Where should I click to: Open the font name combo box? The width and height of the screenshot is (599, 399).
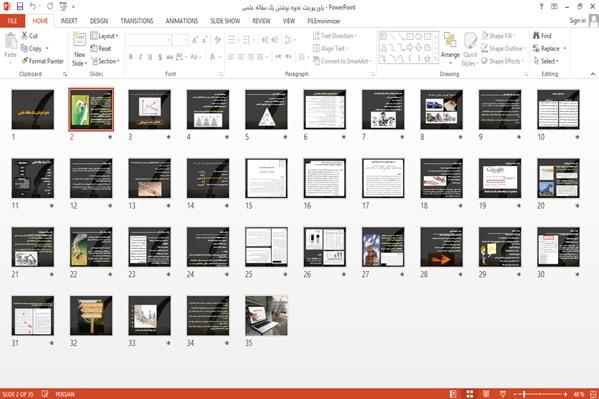tap(149, 40)
